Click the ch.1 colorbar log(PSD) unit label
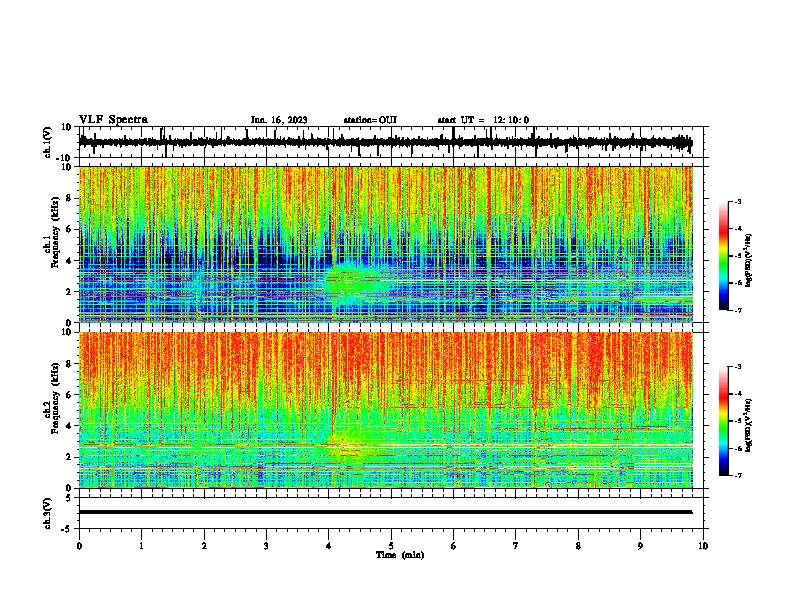Image resolution: width=792 pixels, height=612 pixels. click(749, 260)
